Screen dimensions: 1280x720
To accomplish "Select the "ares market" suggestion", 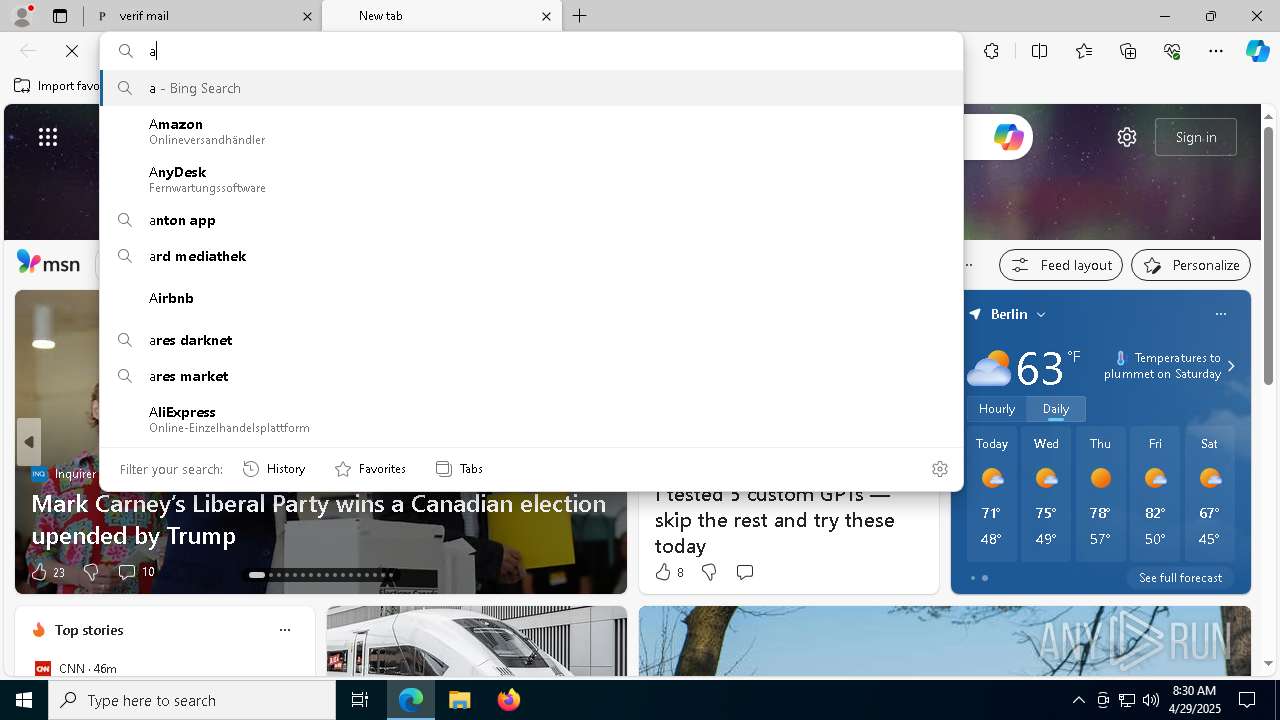I will pyautogui.click(x=531, y=376).
